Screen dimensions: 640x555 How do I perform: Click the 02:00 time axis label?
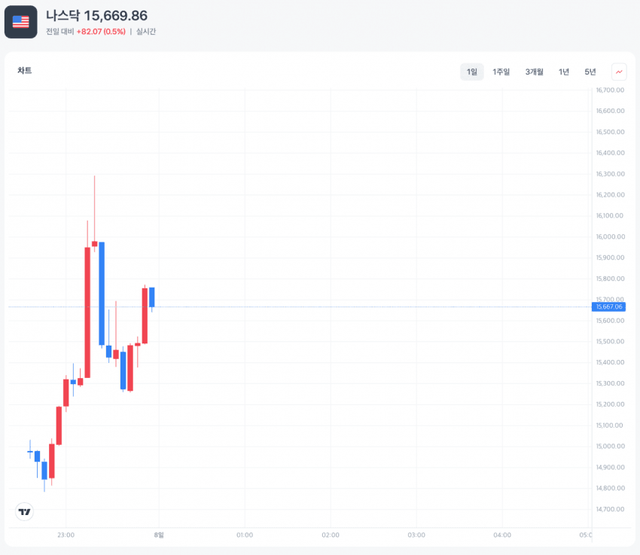click(330, 535)
